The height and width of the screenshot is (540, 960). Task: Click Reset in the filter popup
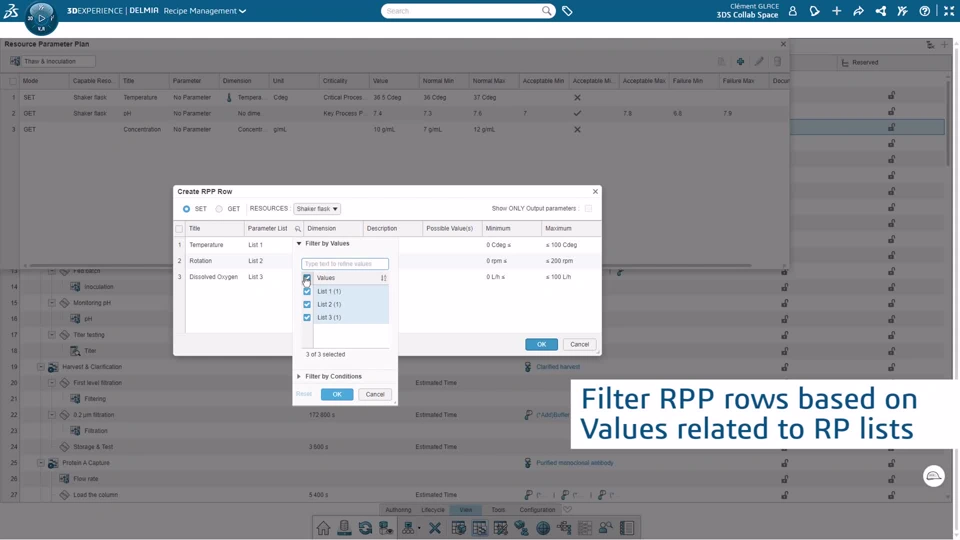[304, 394]
